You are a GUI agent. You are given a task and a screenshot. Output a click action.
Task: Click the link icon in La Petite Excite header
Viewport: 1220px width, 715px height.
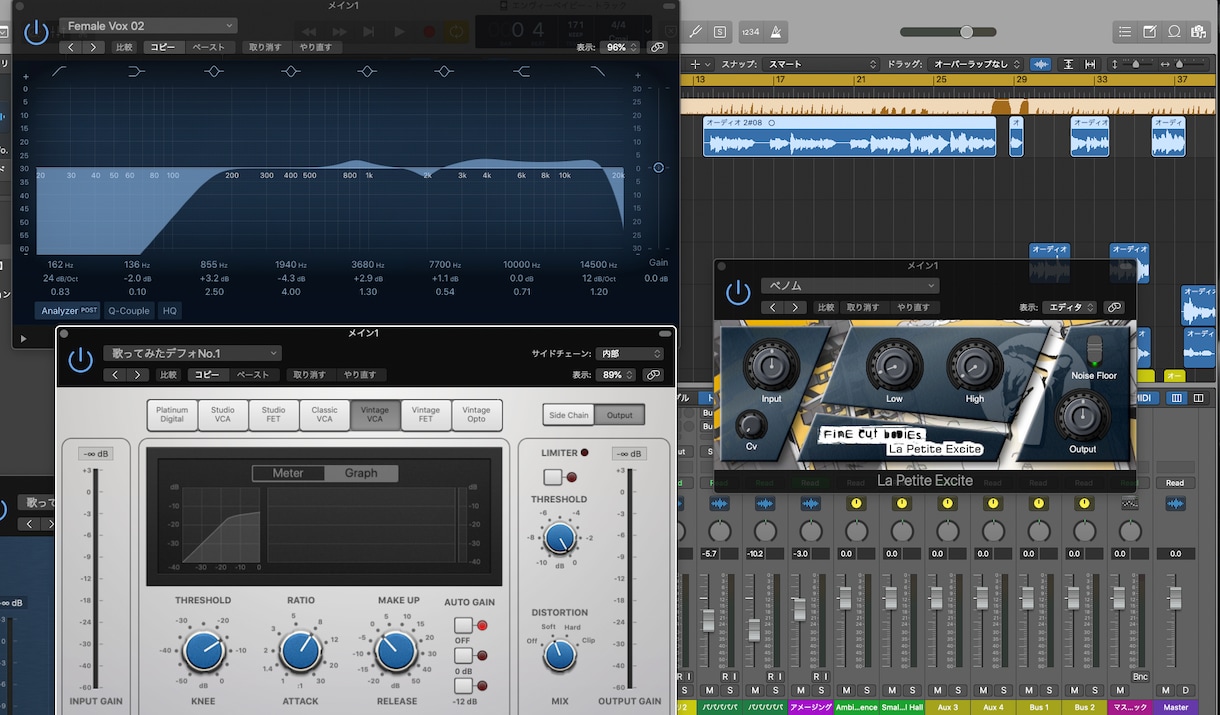[x=1114, y=308]
